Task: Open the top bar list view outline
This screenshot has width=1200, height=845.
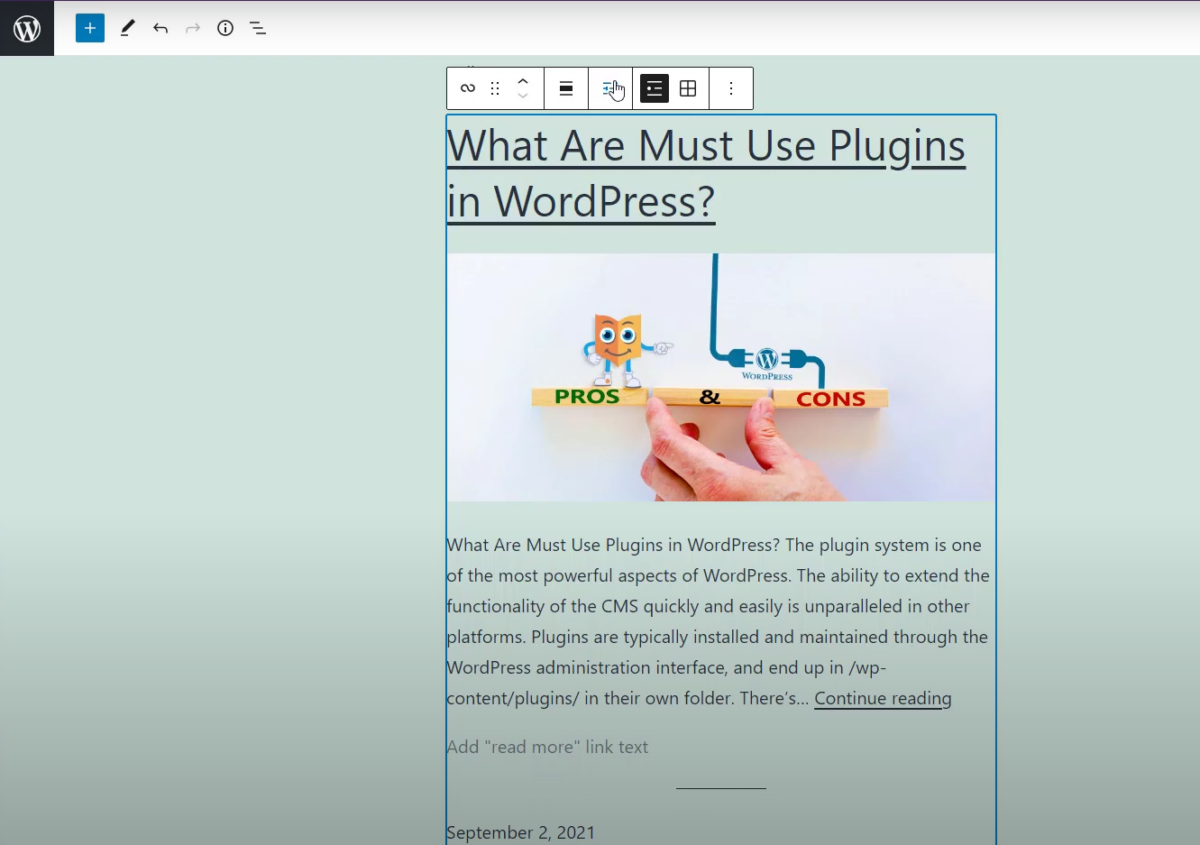Action: [258, 28]
